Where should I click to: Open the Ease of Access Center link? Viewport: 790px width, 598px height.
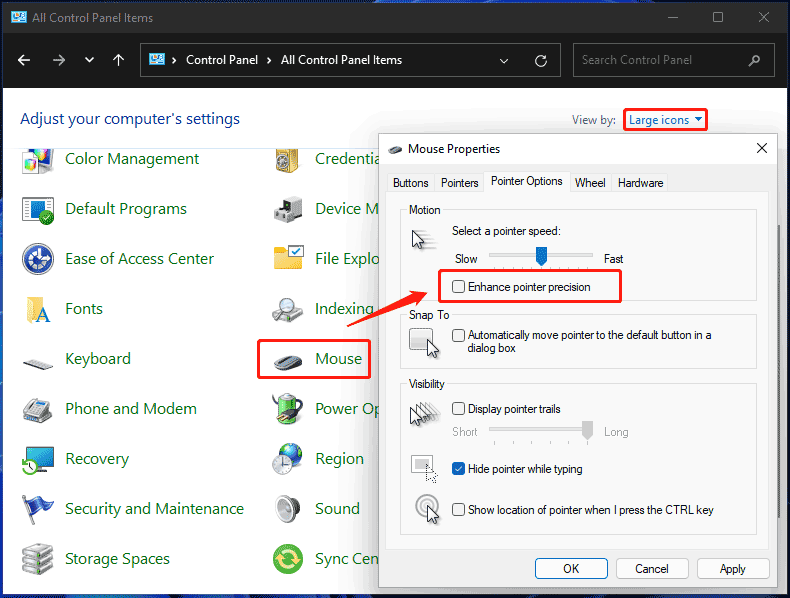pos(140,258)
